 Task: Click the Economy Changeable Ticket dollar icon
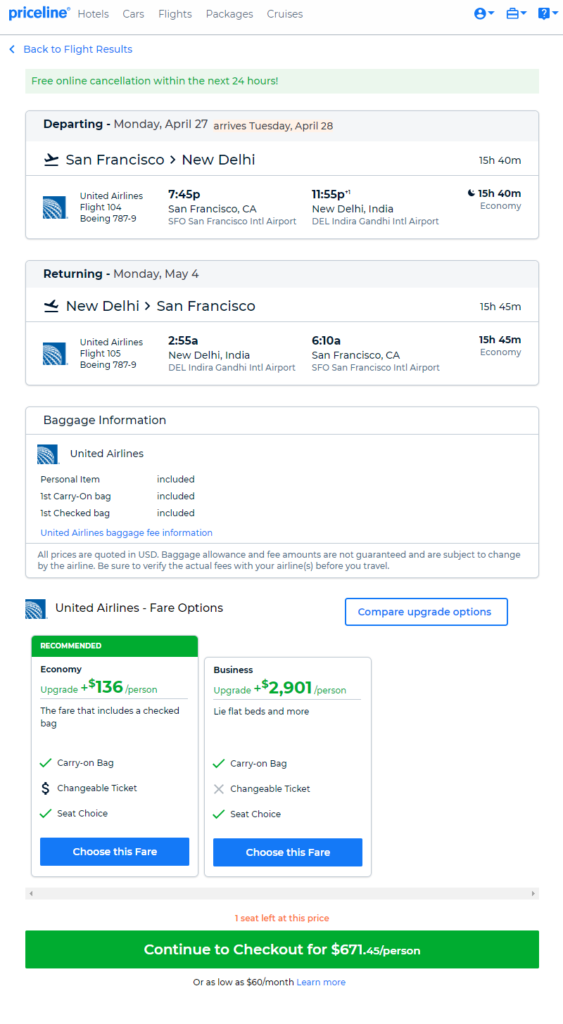click(x=45, y=788)
